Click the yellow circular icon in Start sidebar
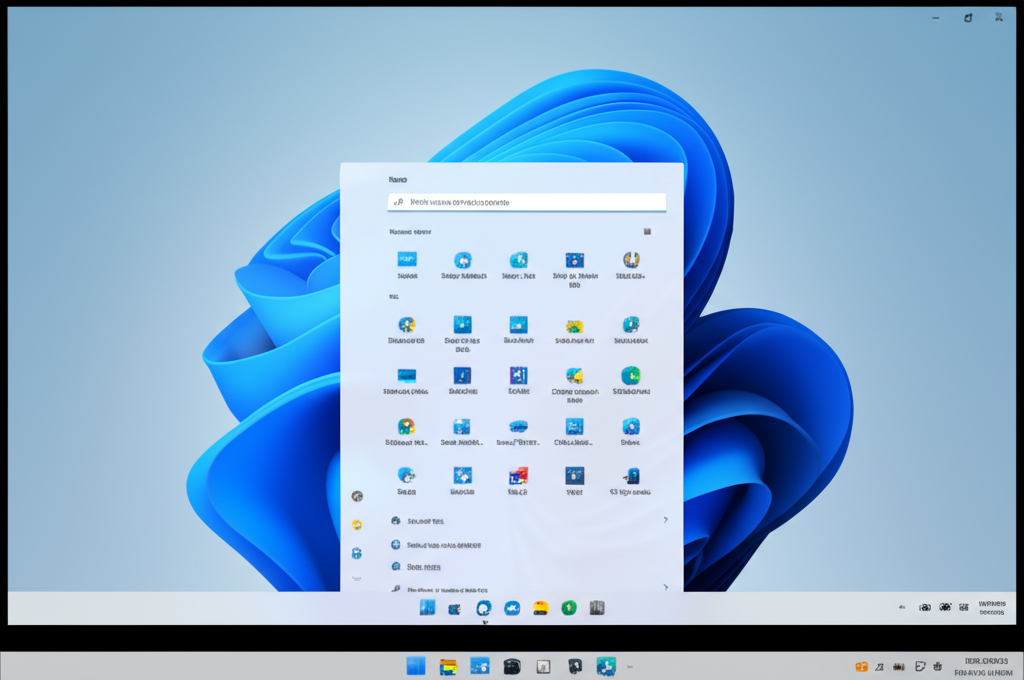1024x680 pixels. tap(357, 525)
